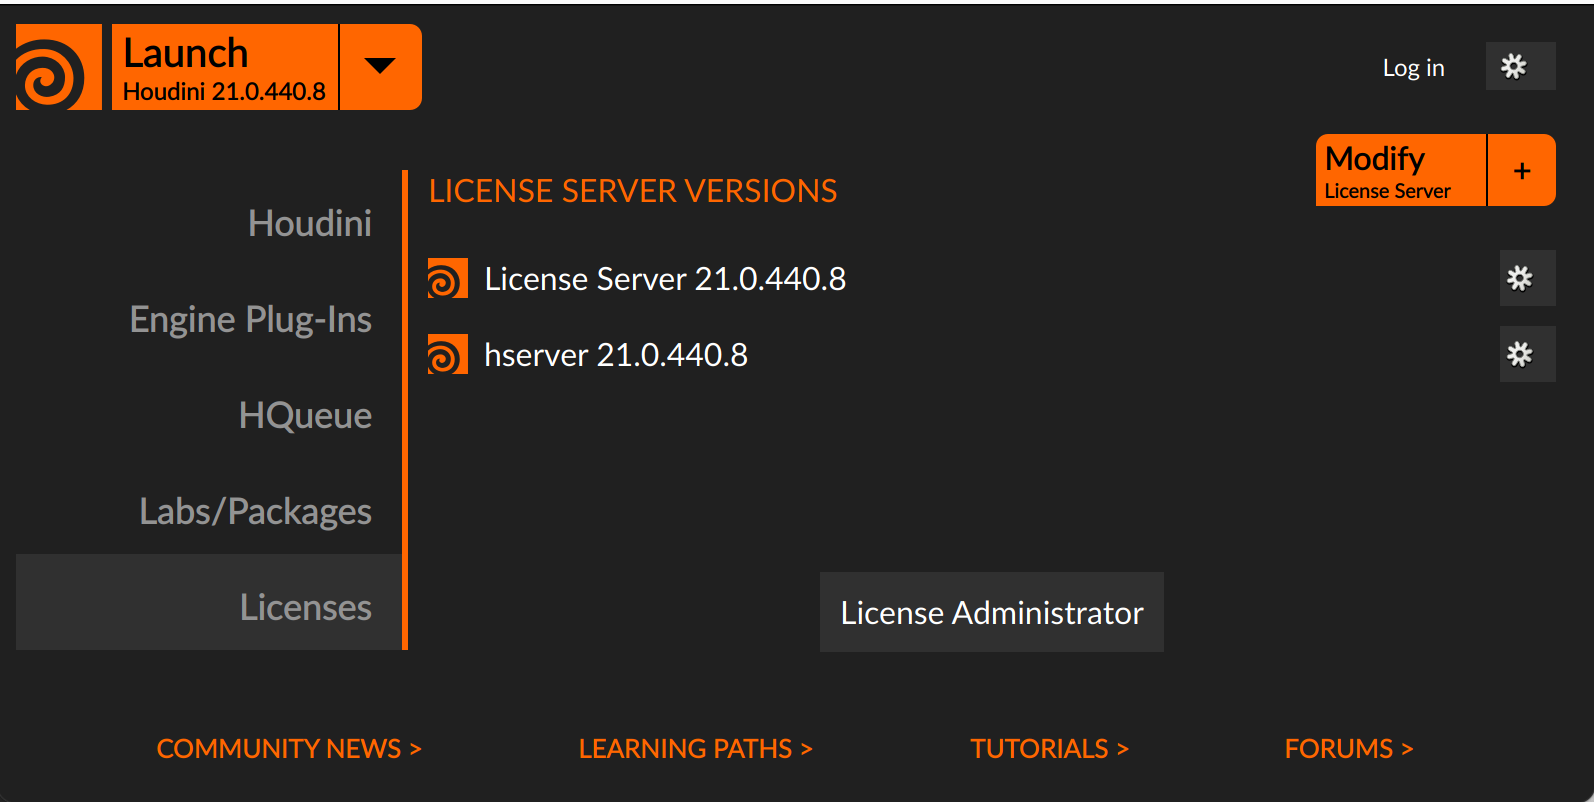This screenshot has height=802, width=1594.
Task: Click the License Server 21.0.440.8 logo icon
Action: pos(447,278)
